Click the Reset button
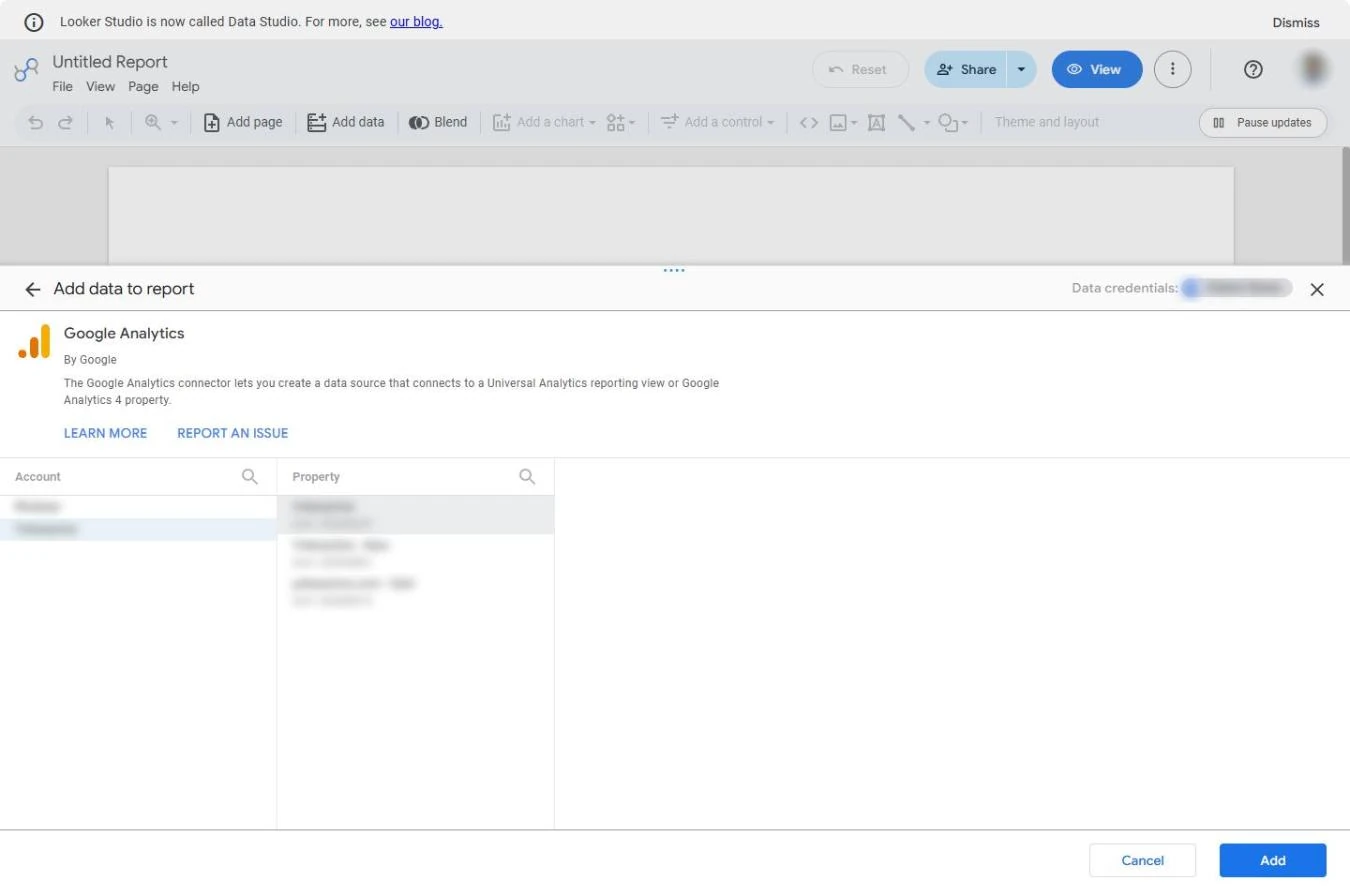1350x896 pixels. [860, 69]
